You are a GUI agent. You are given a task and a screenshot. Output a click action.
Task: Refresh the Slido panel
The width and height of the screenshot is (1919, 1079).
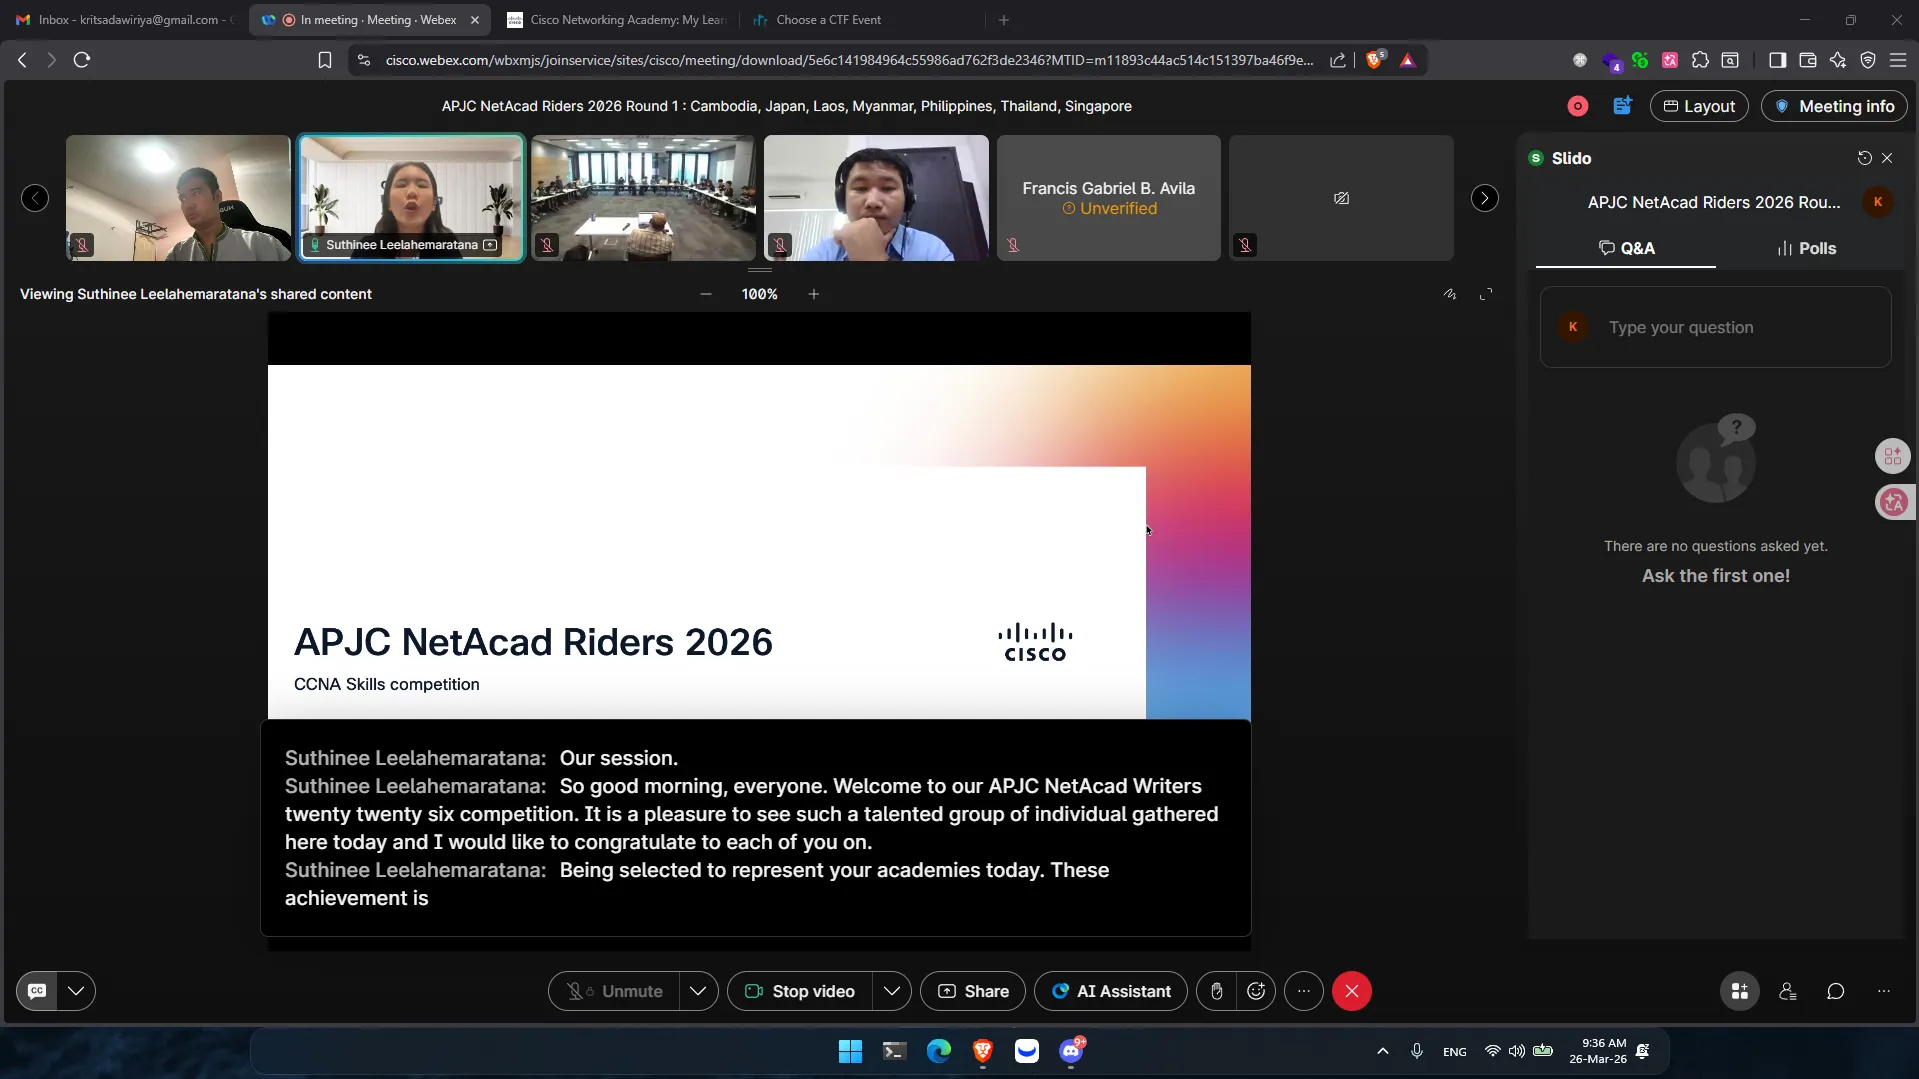tap(1864, 158)
